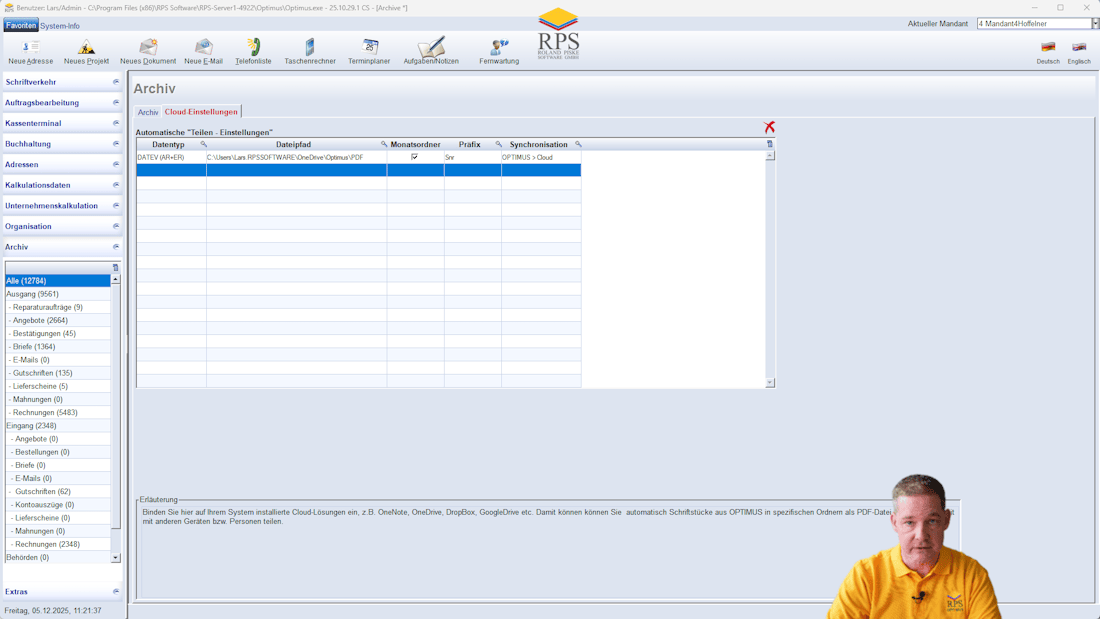Launch the Taschenrechner
Screen dimensions: 1100x619
coord(309,48)
